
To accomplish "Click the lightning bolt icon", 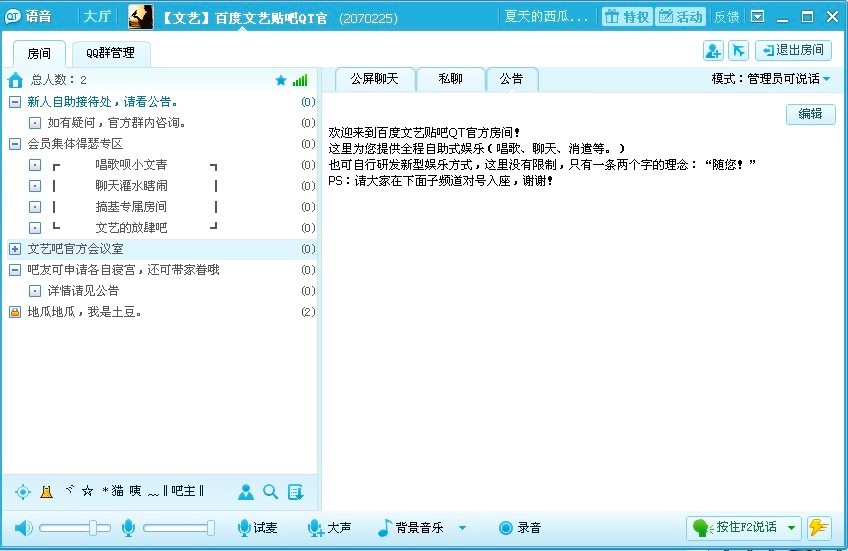I will [819, 527].
